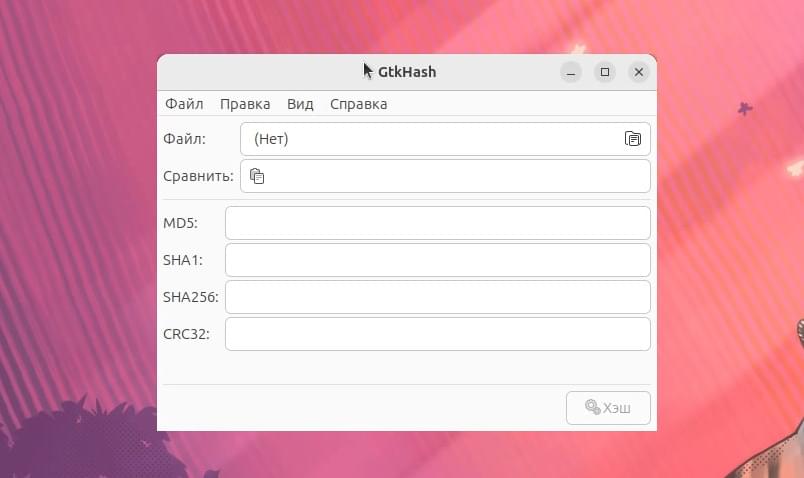Click the SHA256: label
Viewport: 804px width, 478px height.
191,297
